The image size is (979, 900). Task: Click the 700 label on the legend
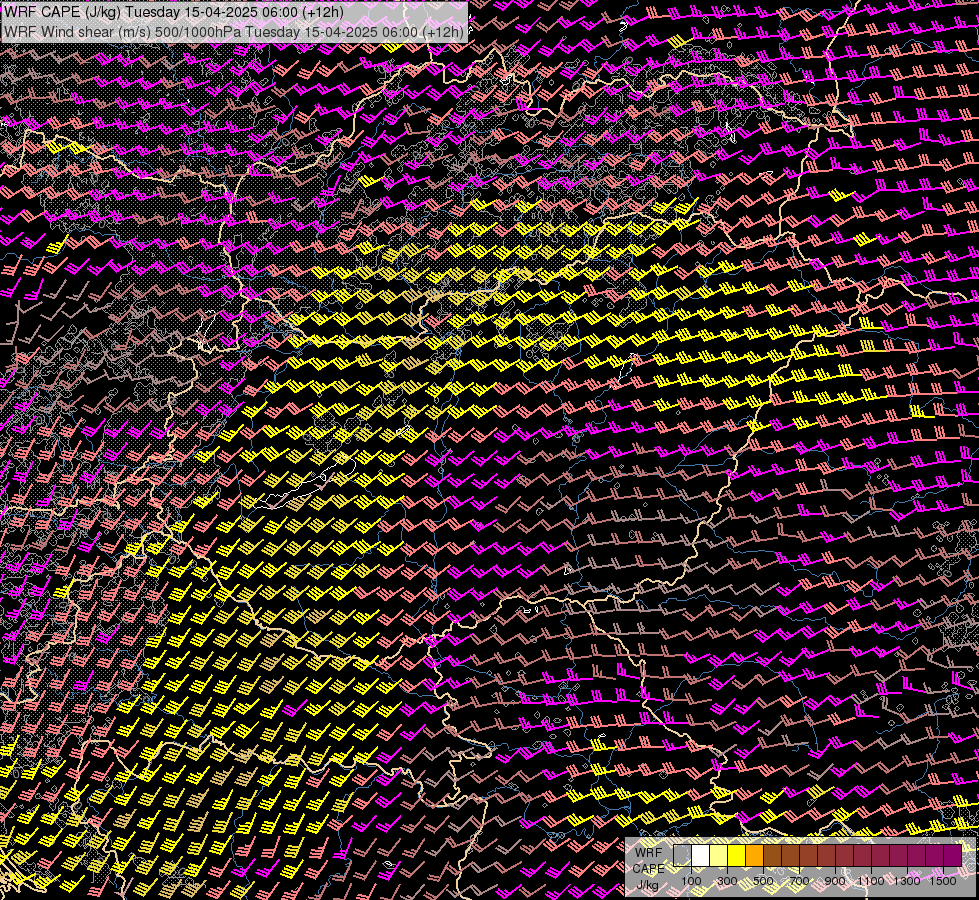point(799,881)
